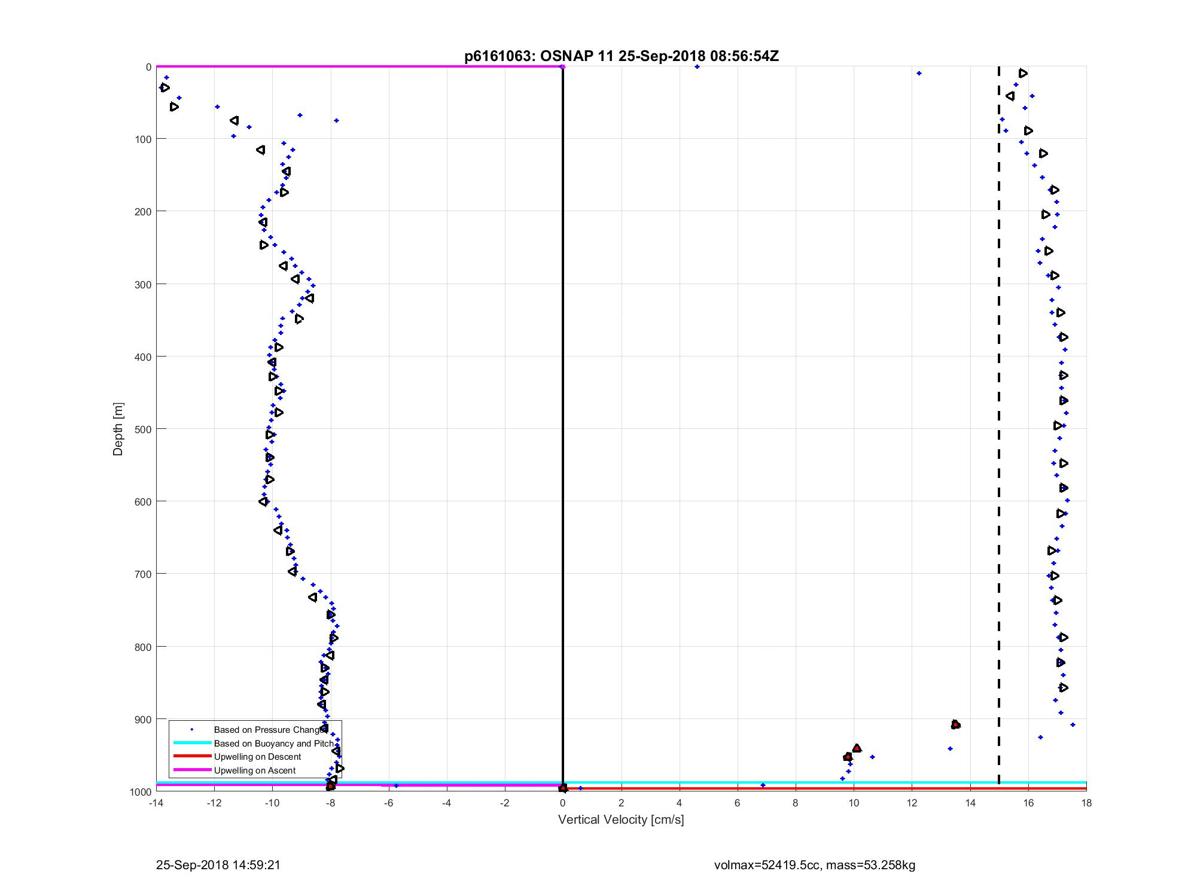This screenshot has width=1200, height=889.
Task: Click x-axis tick label '18'
Action: [x=1086, y=802]
